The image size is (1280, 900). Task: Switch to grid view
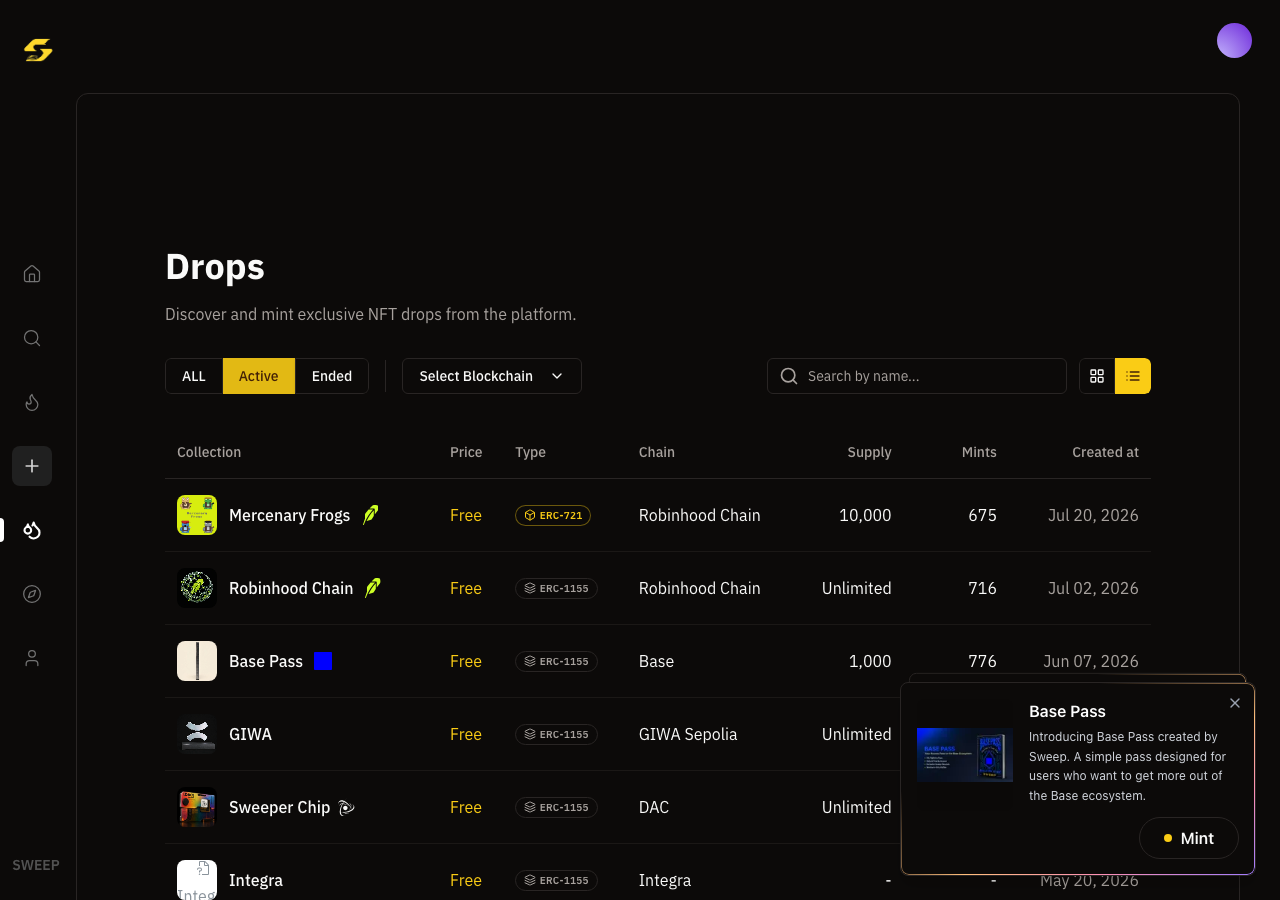click(1097, 376)
